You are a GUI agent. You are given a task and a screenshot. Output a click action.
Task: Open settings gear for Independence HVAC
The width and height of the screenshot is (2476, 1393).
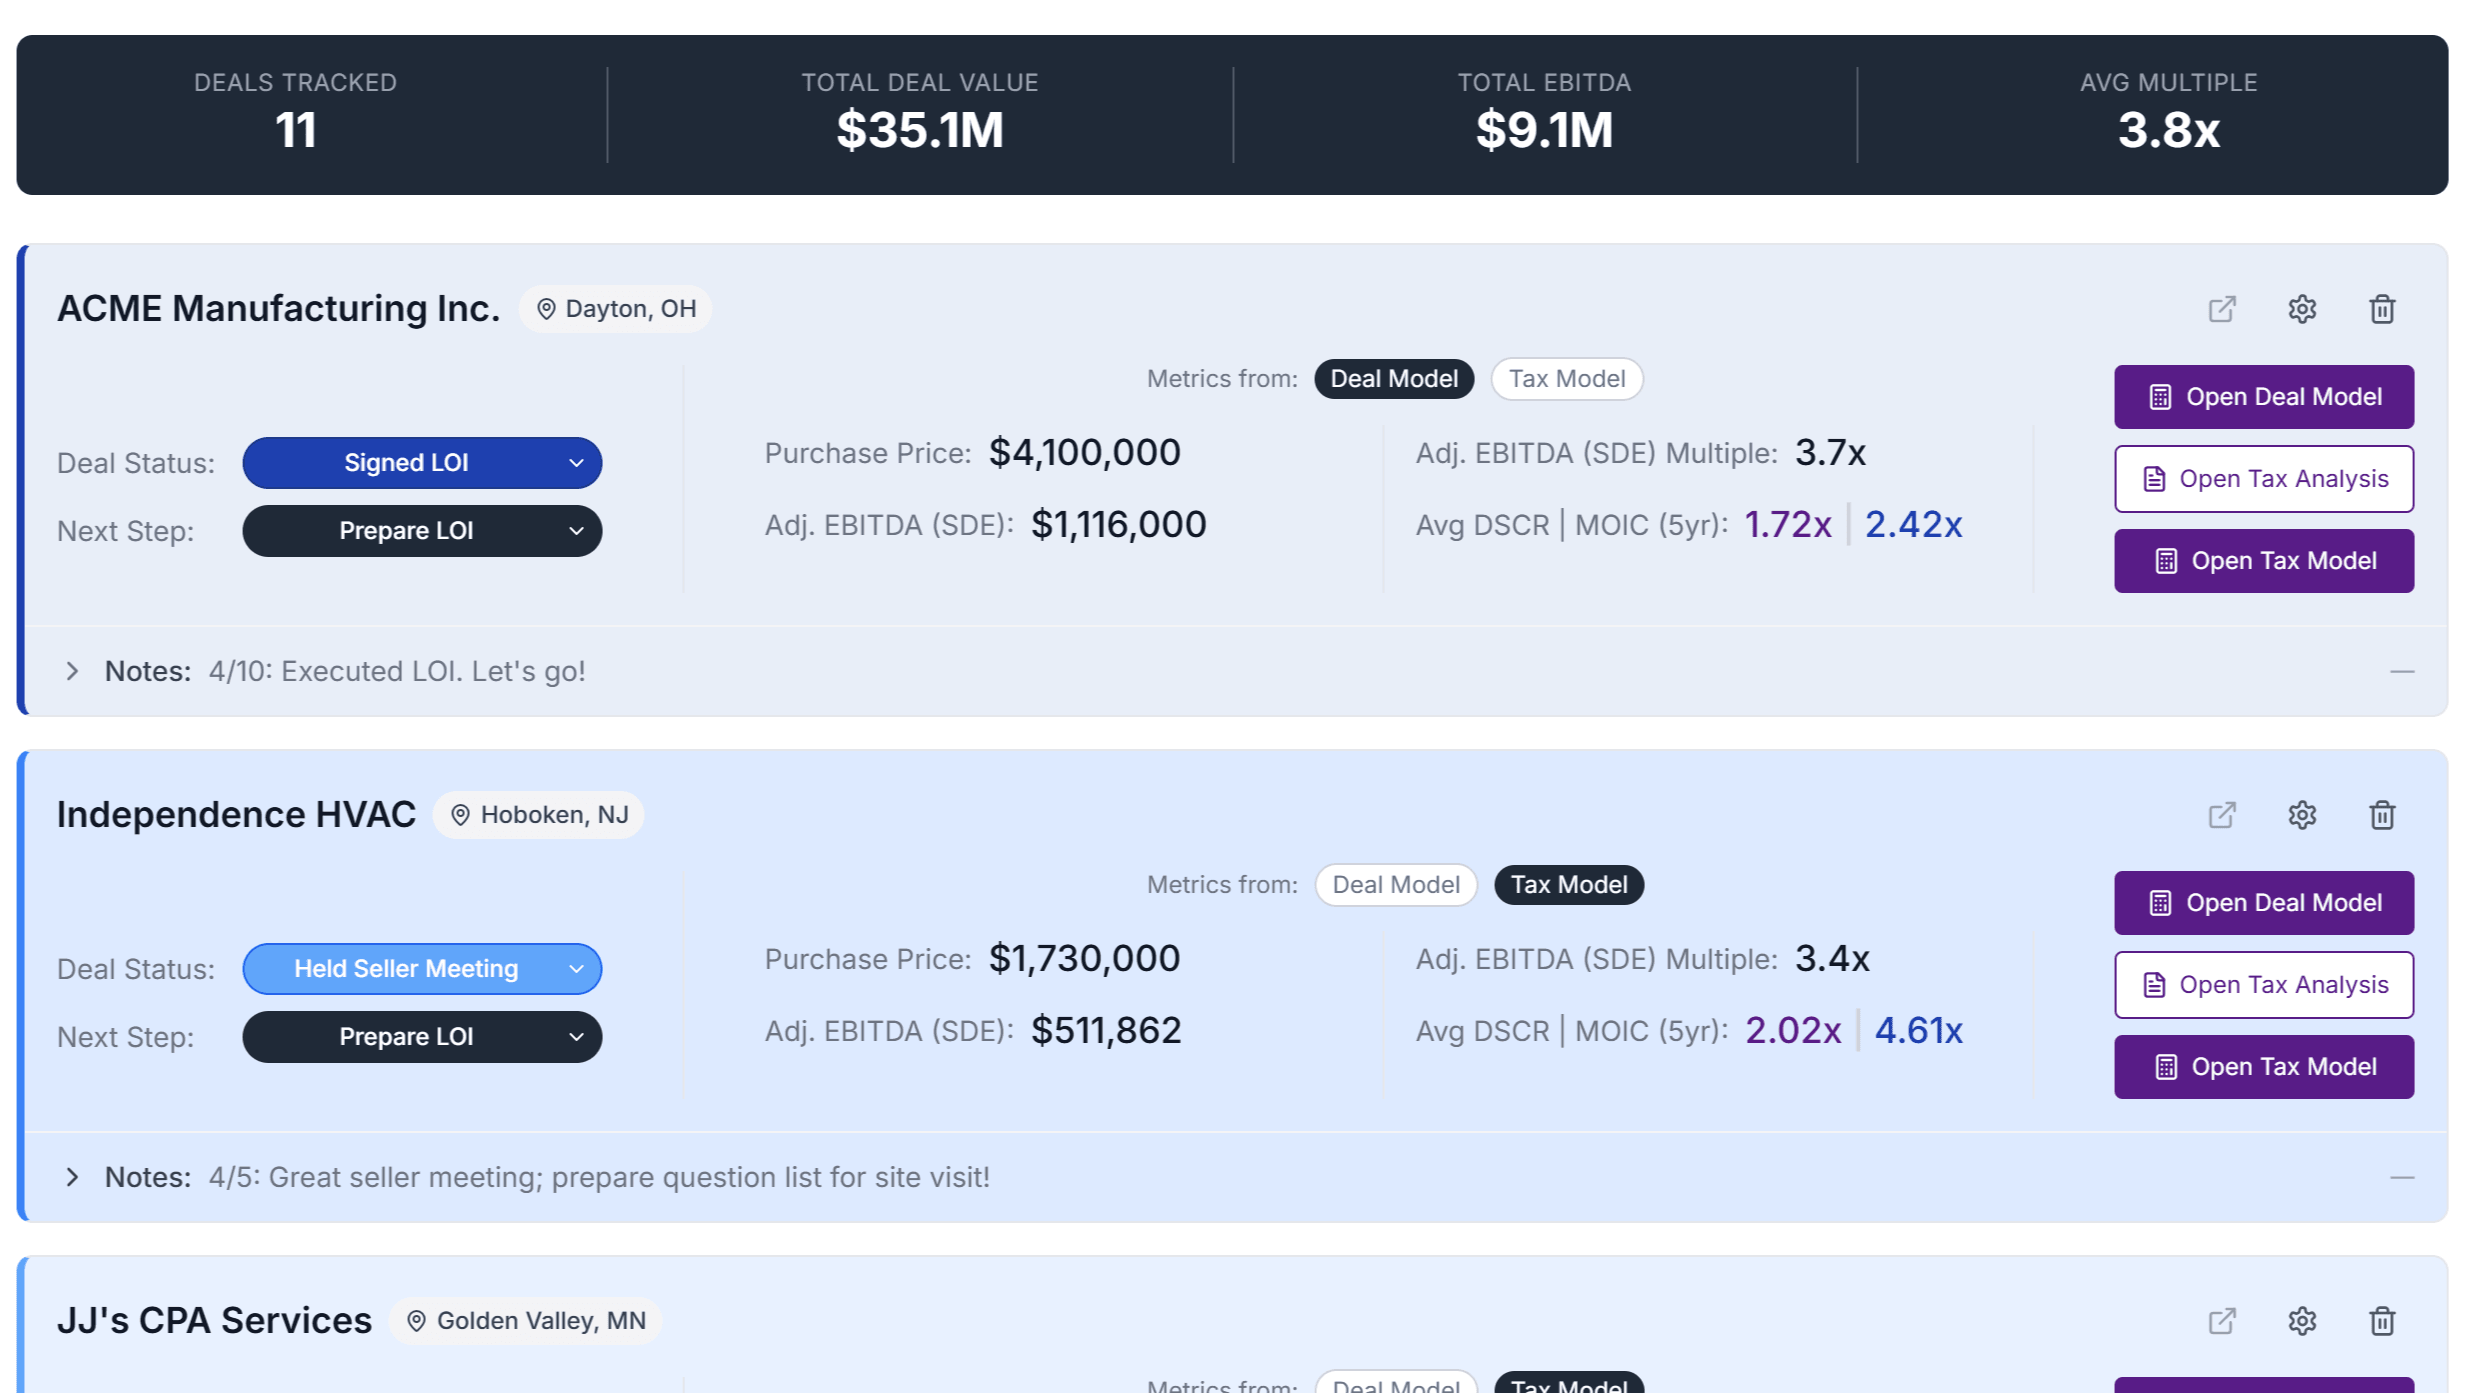click(2302, 815)
